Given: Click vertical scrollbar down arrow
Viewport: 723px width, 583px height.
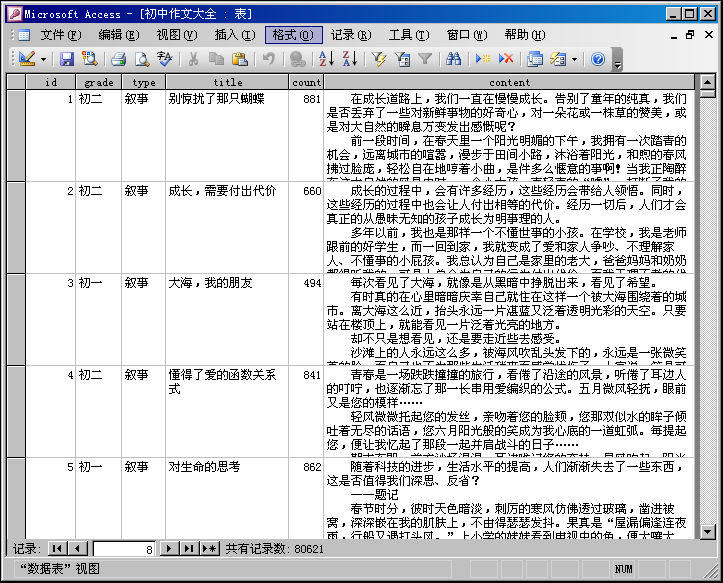Looking at the screenshot, I should 707,531.
